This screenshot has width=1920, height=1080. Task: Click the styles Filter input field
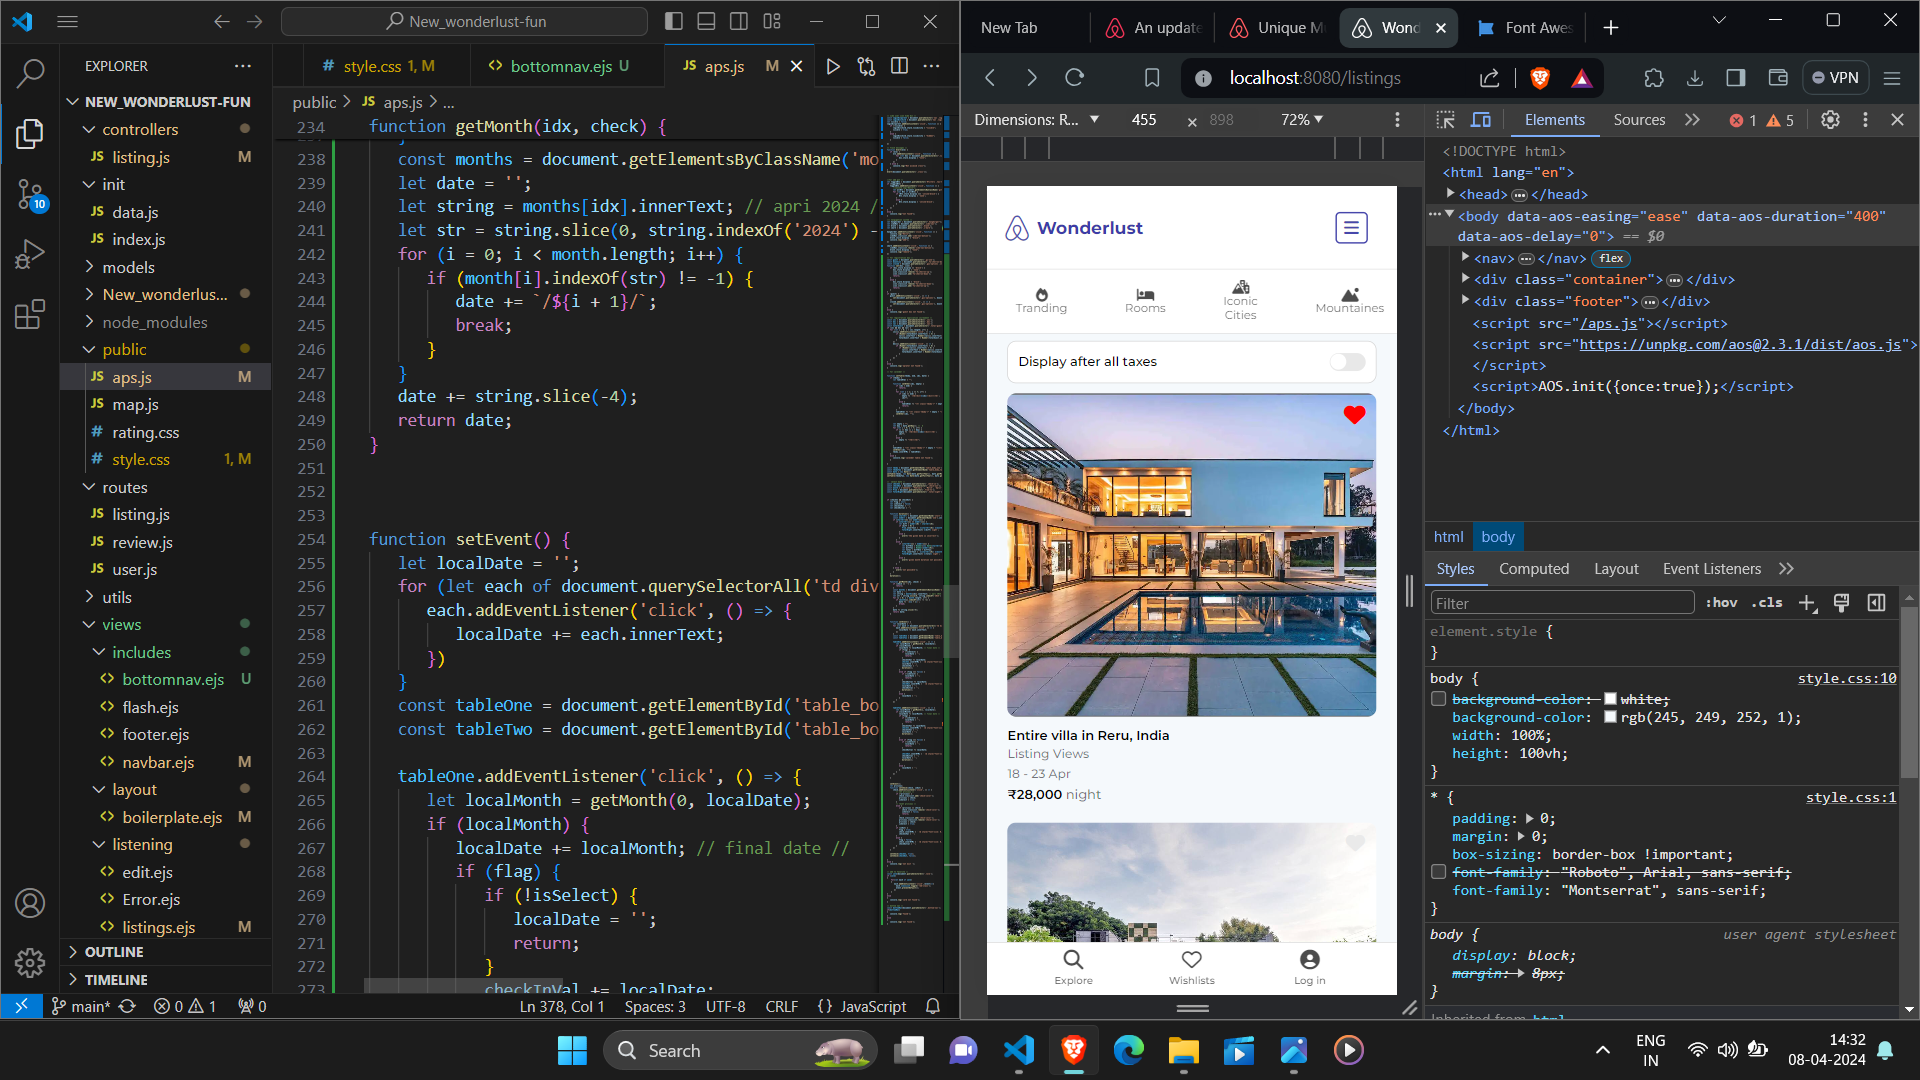click(1561, 603)
